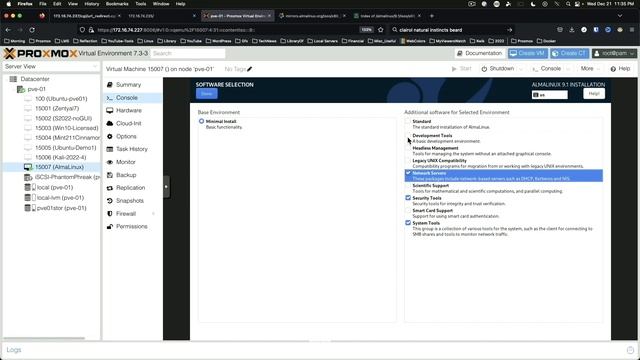The width and height of the screenshot is (640, 360).
Task: Check the Headless Management group
Action: [408, 148]
